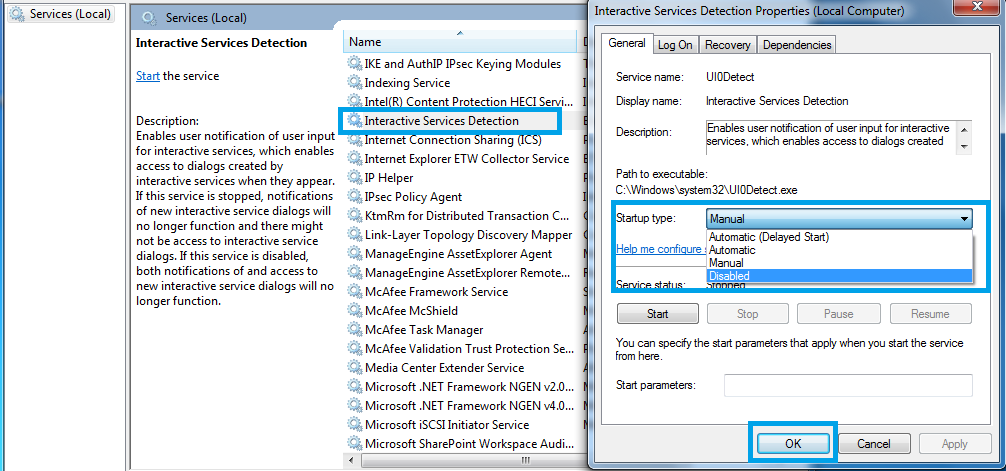The height and width of the screenshot is (471, 1006).
Task: Click gear icon of ManageEngine AssetExplorer Remote
Action: tap(354, 273)
